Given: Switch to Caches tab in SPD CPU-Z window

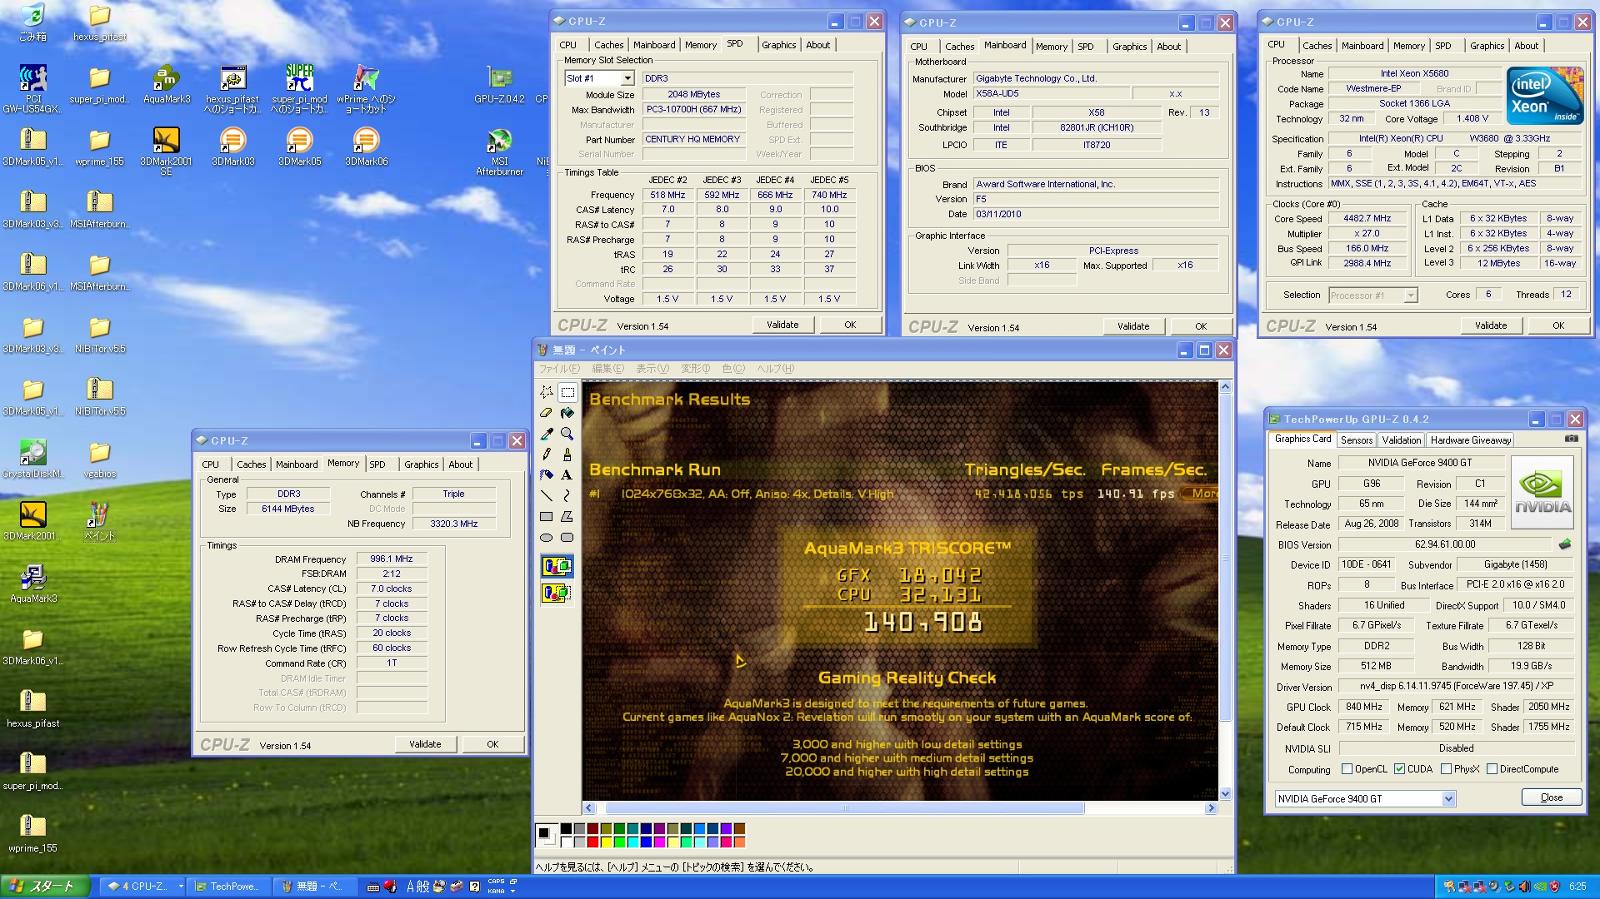Looking at the screenshot, I should (609, 45).
